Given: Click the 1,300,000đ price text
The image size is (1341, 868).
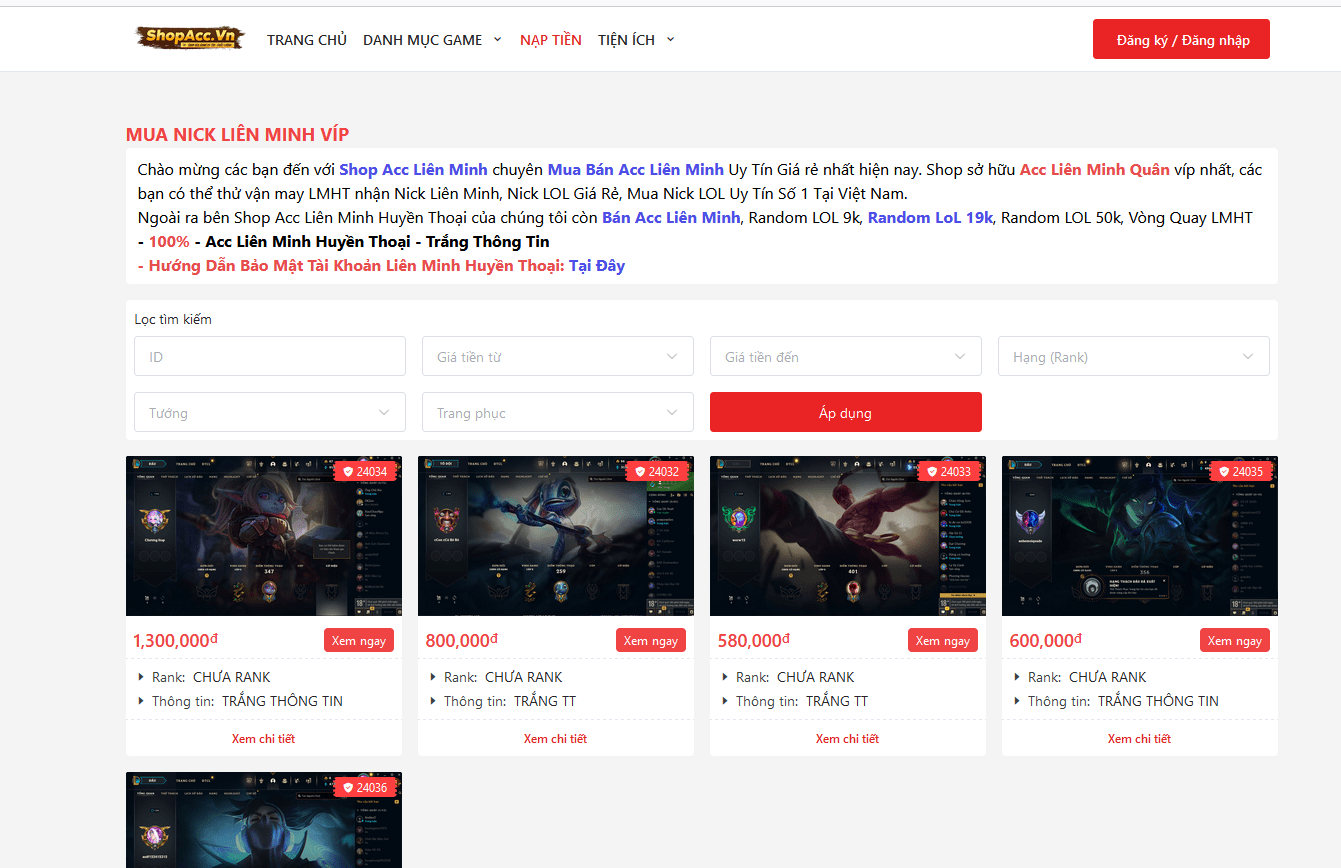Looking at the screenshot, I should tap(176, 641).
